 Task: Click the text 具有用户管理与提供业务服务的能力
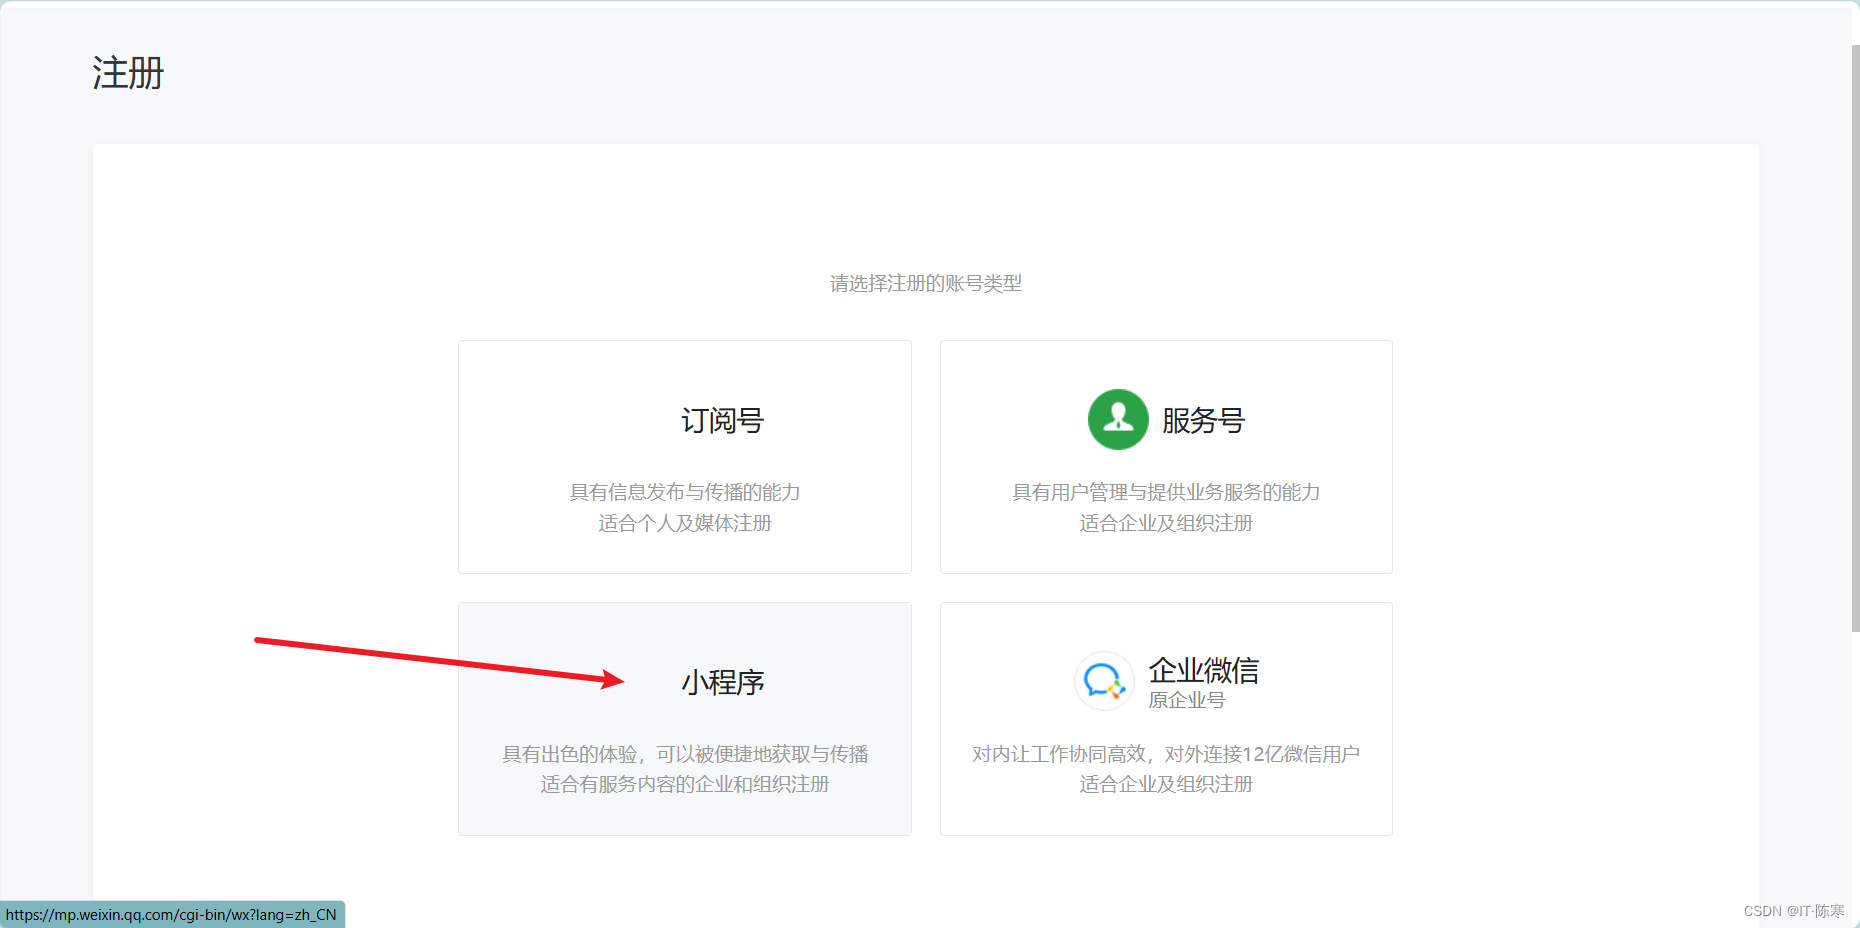(1166, 492)
